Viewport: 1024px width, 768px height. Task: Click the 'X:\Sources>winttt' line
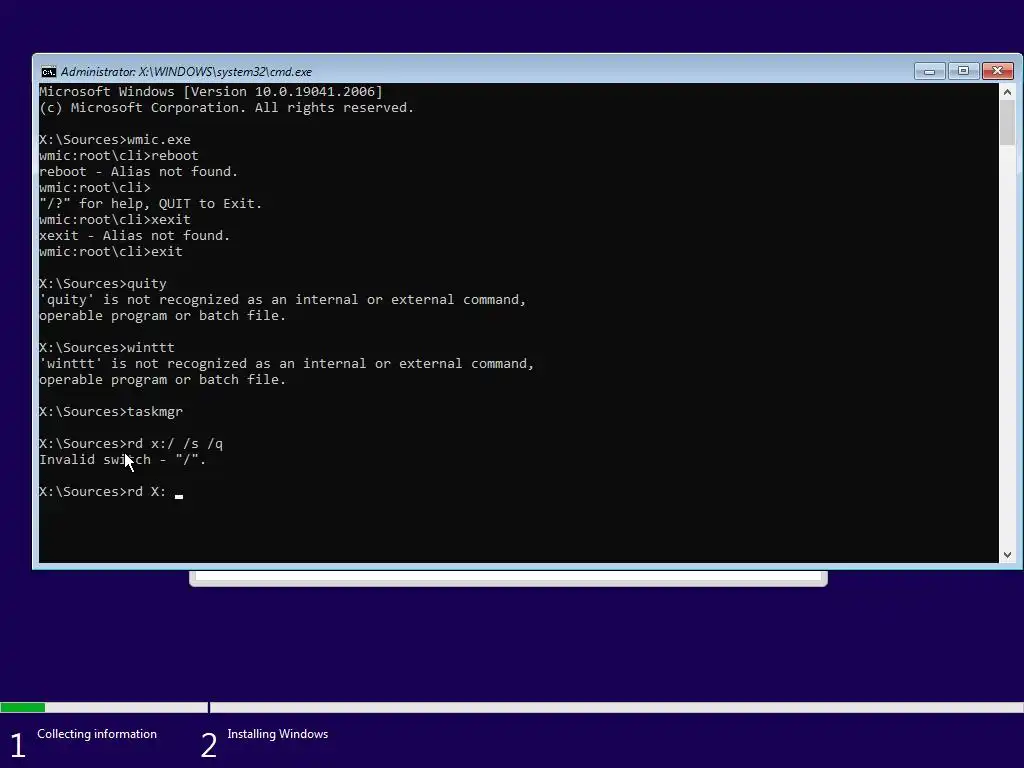point(107,347)
